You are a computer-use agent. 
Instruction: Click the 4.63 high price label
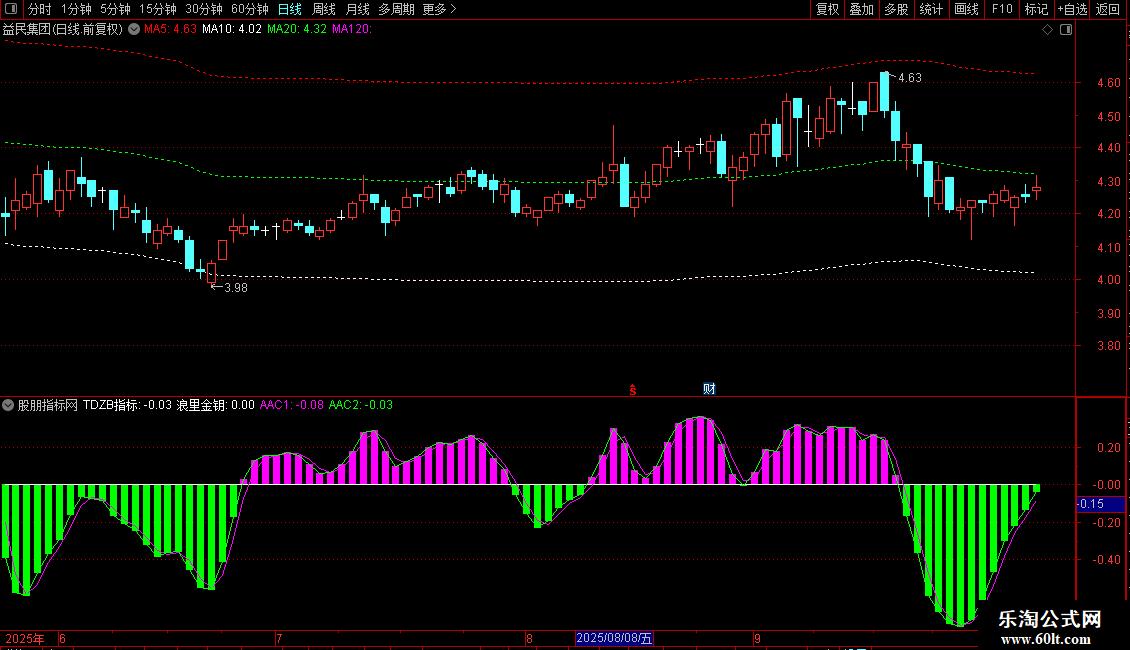pyautogui.click(x=909, y=78)
